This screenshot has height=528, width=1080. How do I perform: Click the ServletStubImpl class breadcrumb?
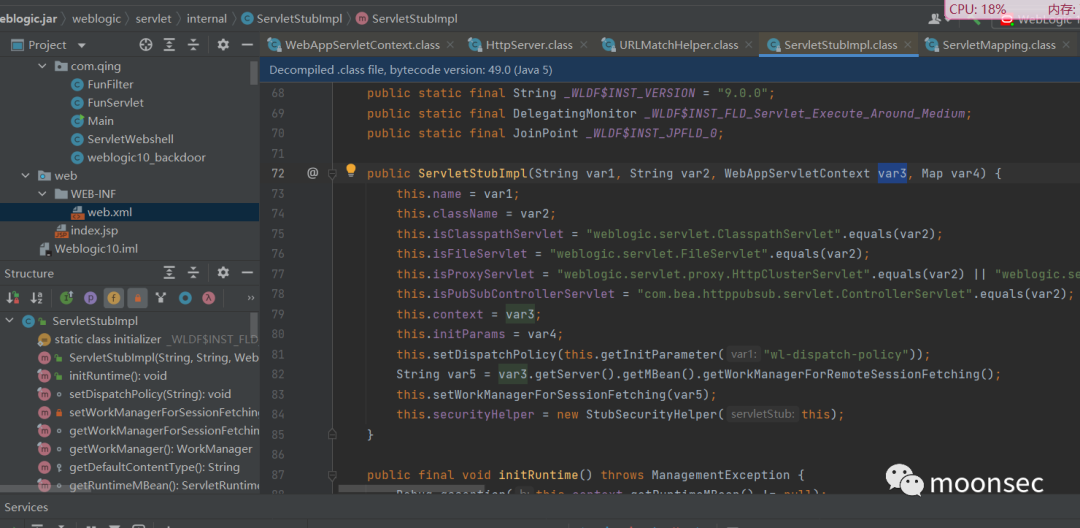click(x=291, y=19)
